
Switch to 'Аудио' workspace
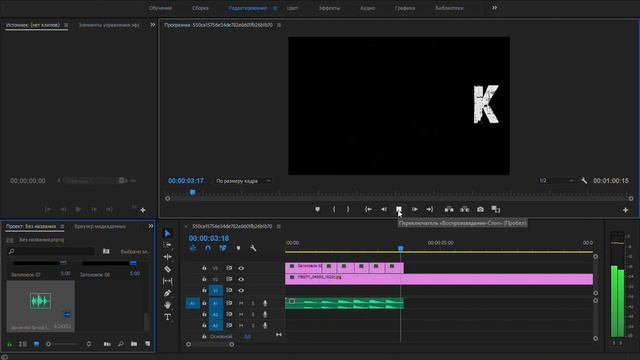[x=367, y=8]
